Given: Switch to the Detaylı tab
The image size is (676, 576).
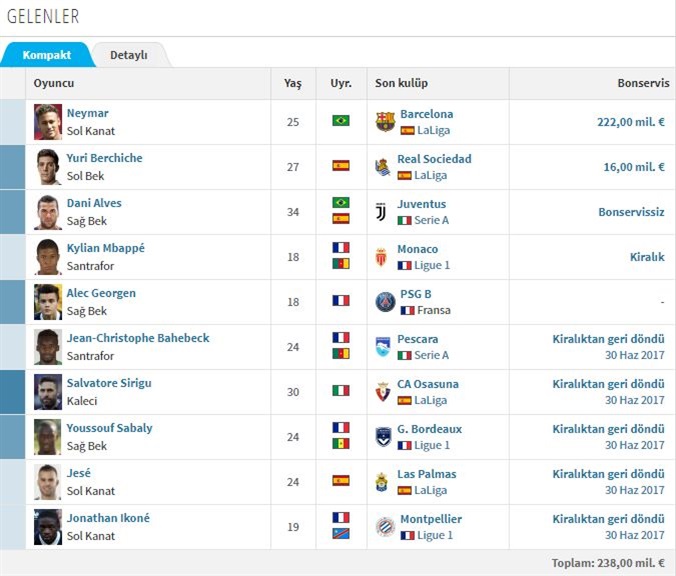Looking at the screenshot, I should pyautogui.click(x=128, y=55).
